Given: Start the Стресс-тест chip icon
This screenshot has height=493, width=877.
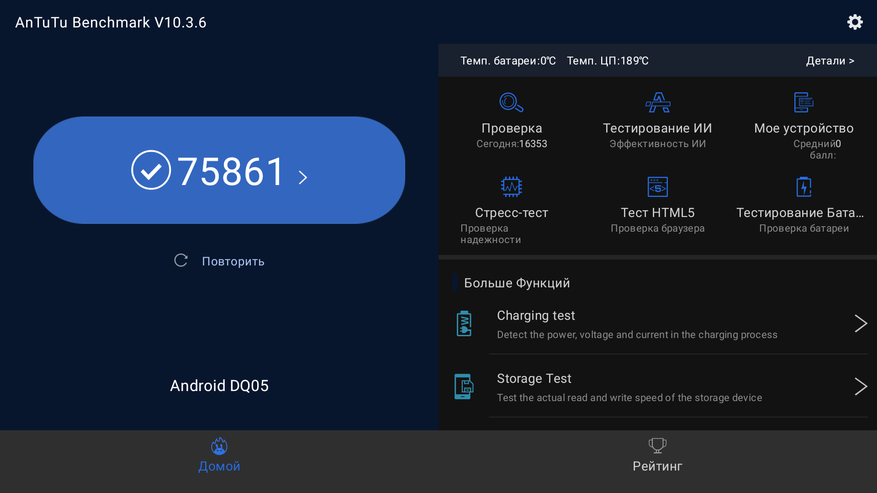Looking at the screenshot, I should [511, 187].
